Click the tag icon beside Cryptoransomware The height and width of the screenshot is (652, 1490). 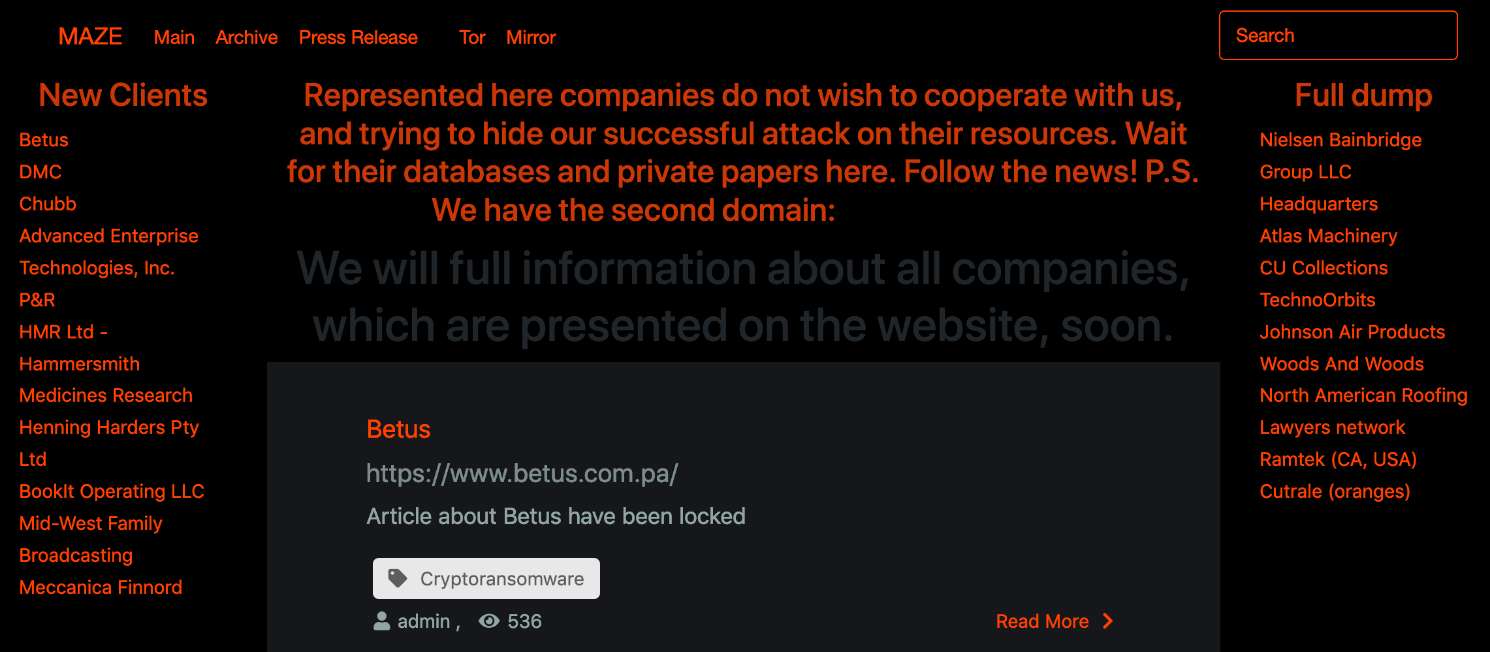398,578
